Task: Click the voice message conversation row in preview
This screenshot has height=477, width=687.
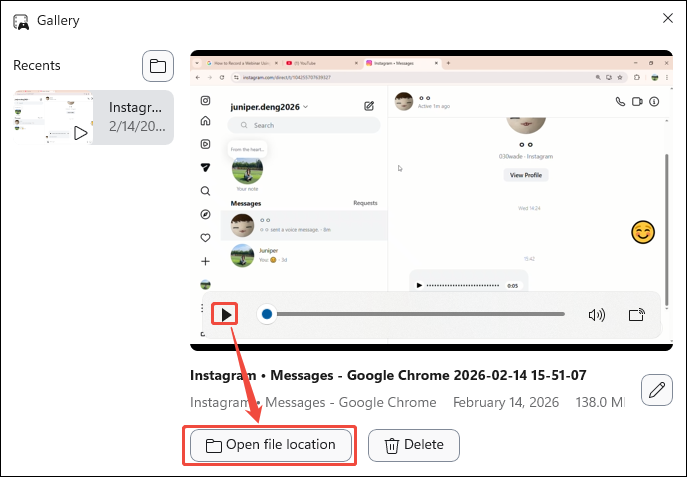Action: (x=304, y=225)
